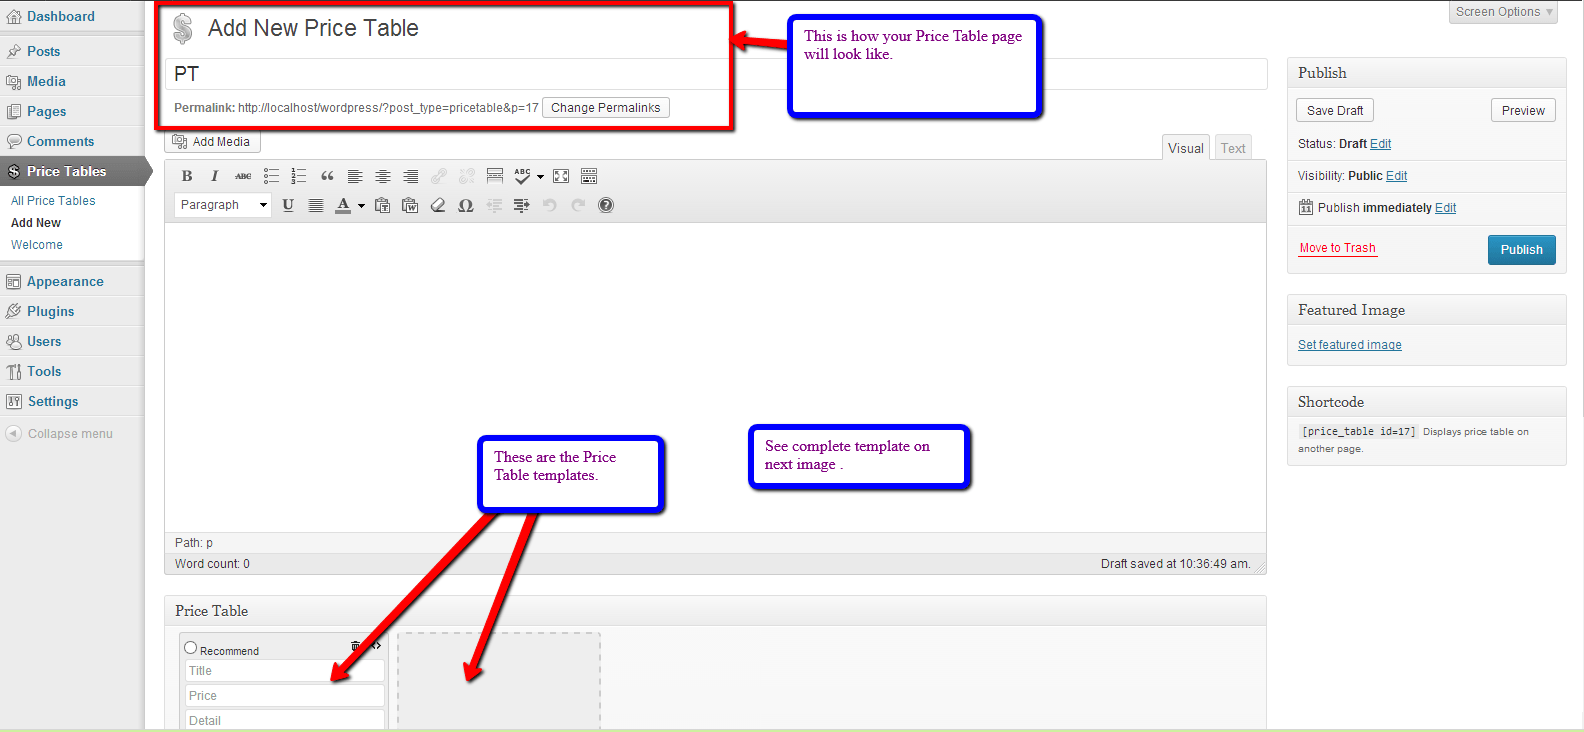Toggle fullscreen distraction-free writing mode
This screenshot has height=732, width=1584.
tap(561, 176)
